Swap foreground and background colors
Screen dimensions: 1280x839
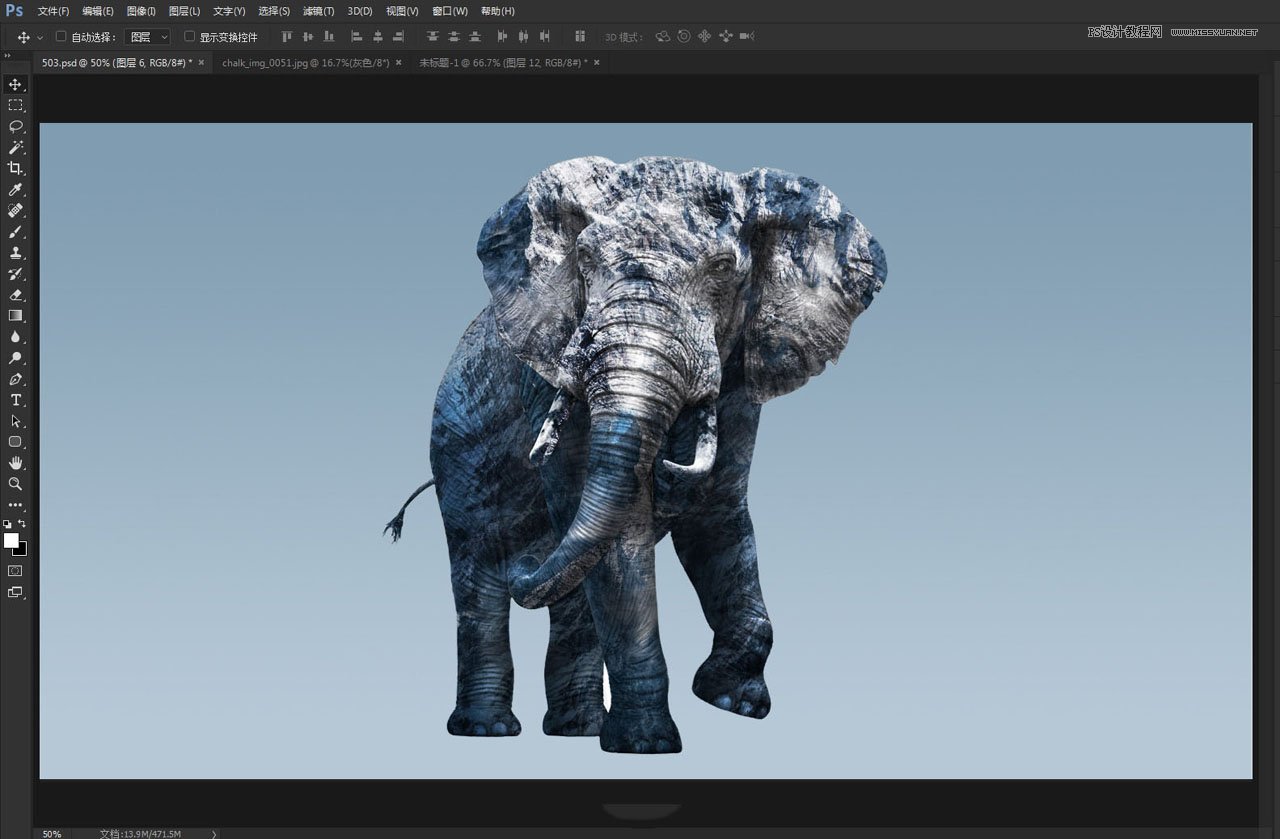(x=22, y=524)
